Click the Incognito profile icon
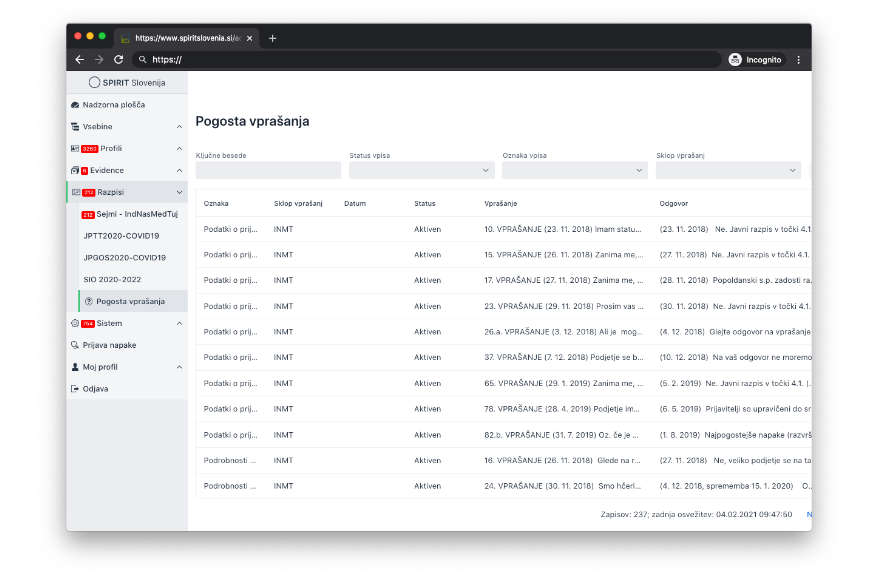Viewport: 878px width, 576px height. (736, 60)
